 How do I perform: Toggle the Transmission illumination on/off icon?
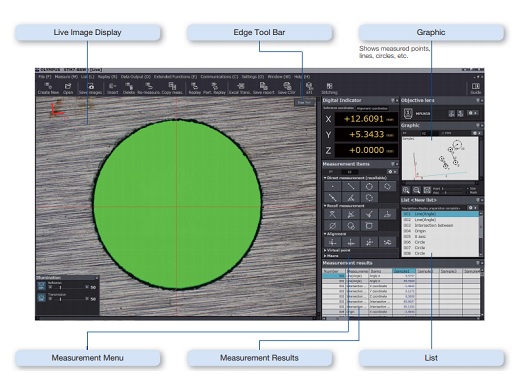(x=41, y=298)
